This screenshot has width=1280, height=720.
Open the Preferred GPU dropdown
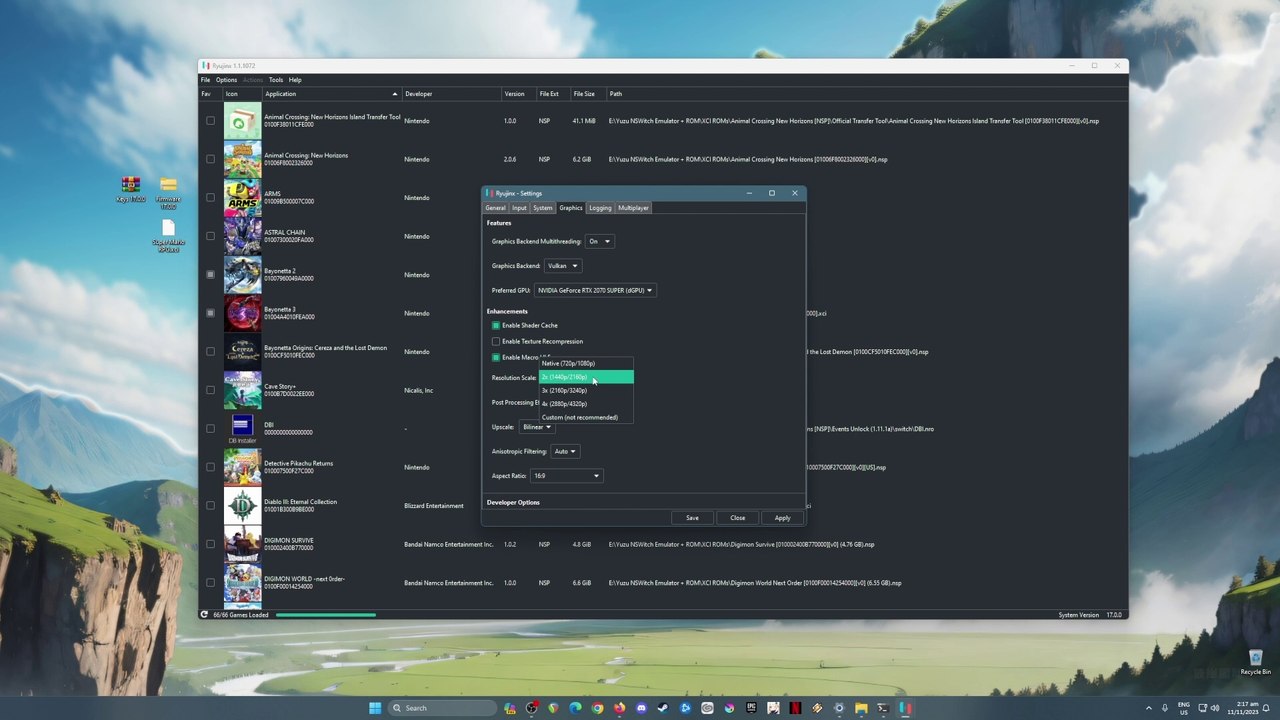click(x=595, y=290)
